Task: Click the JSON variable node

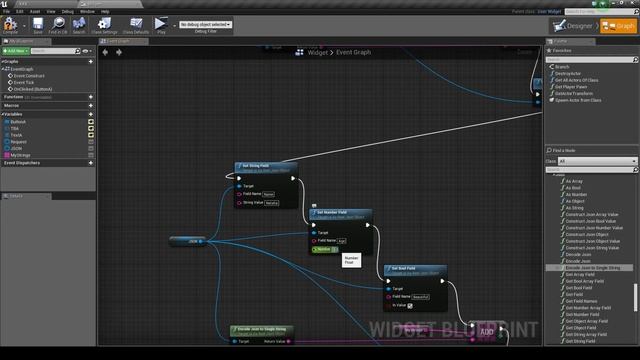Action: click(x=187, y=241)
